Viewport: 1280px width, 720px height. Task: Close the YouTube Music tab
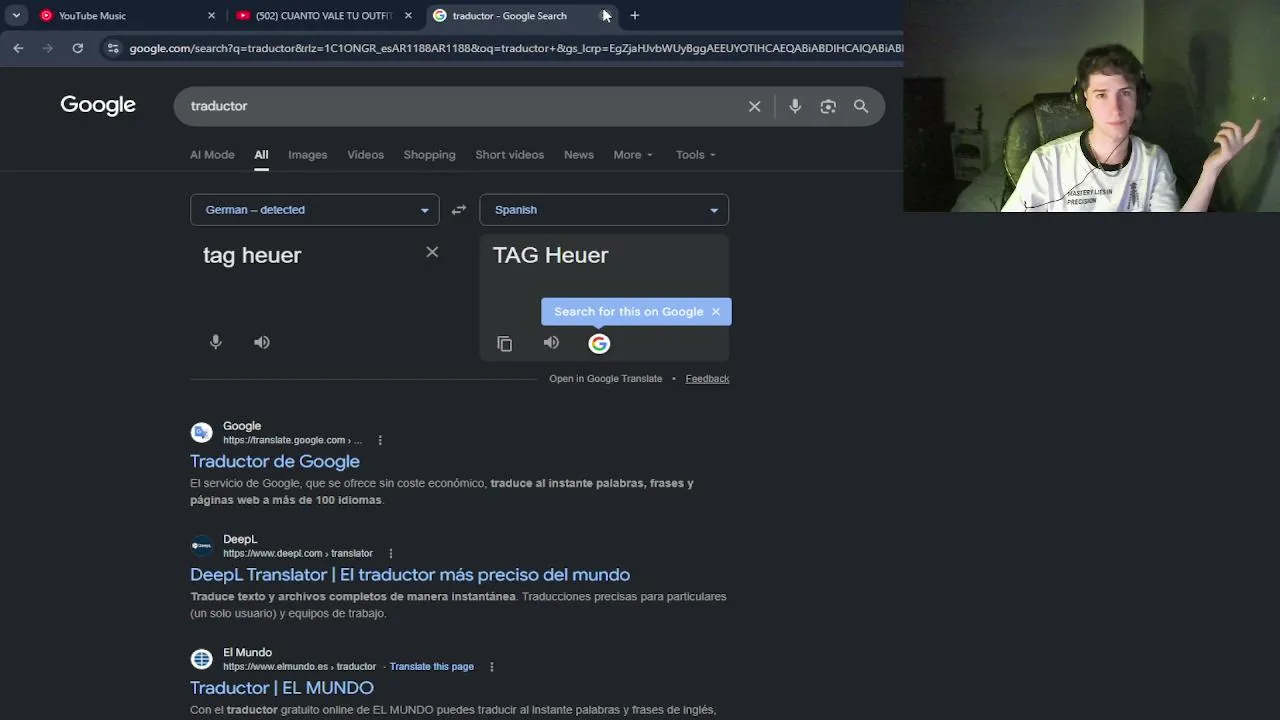(x=211, y=15)
